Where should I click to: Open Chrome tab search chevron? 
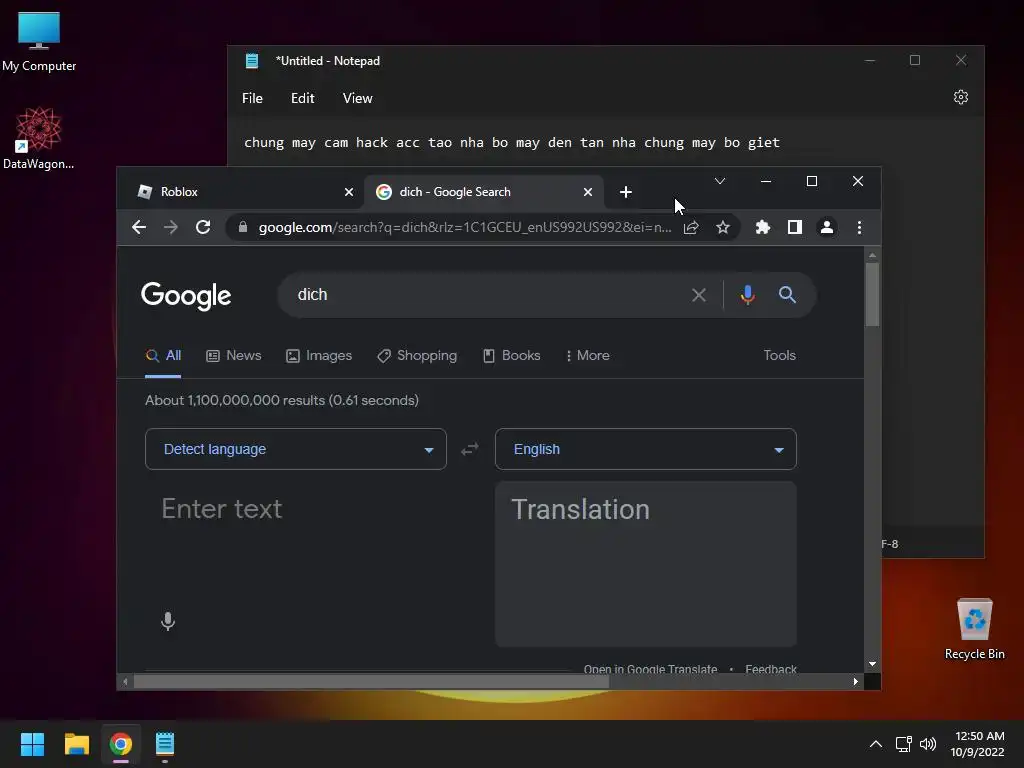[720, 181]
